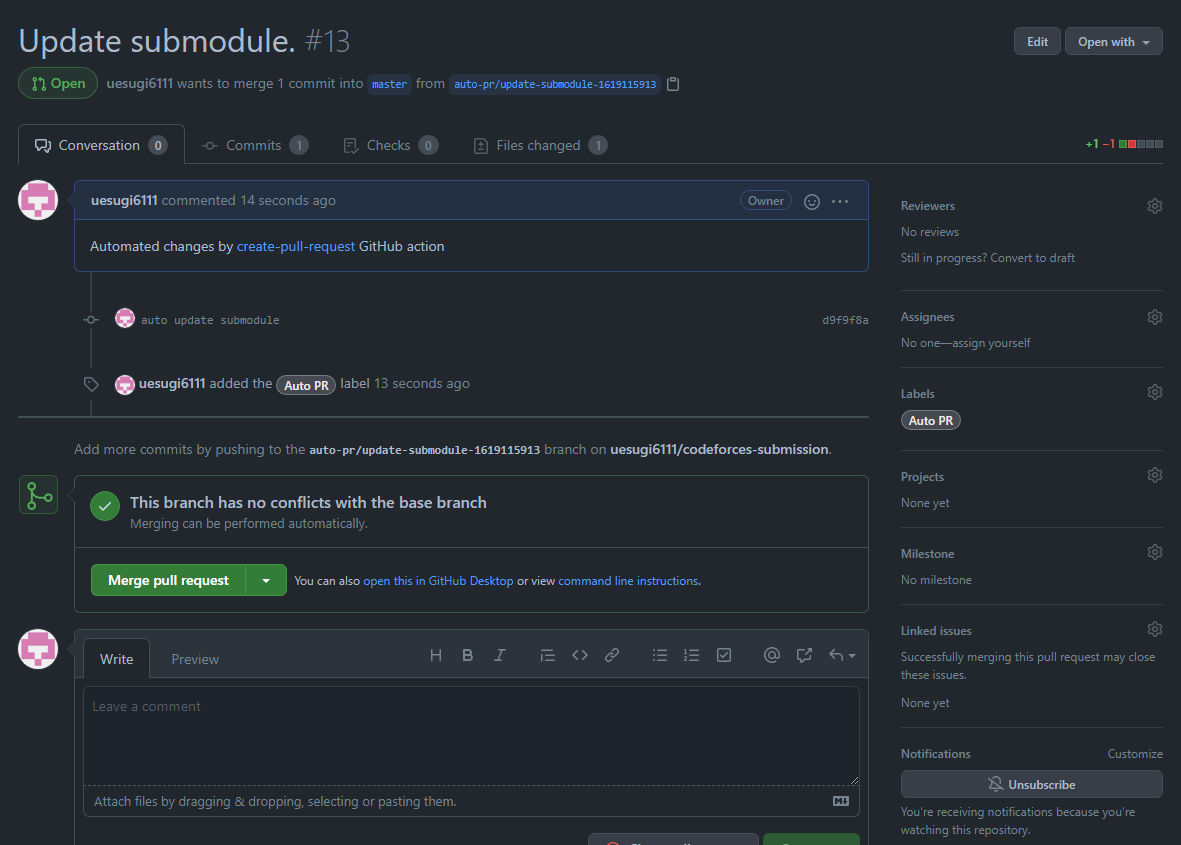Open Reviewers settings gear
1181x845 pixels.
click(1155, 206)
